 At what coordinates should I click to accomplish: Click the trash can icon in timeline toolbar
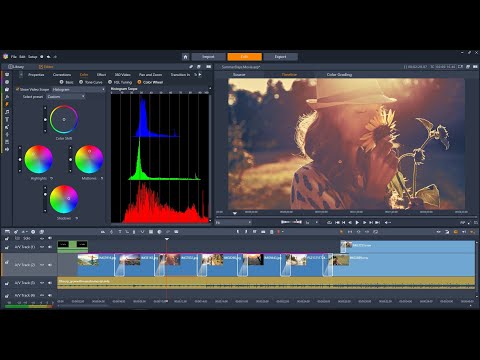point(271,232)
